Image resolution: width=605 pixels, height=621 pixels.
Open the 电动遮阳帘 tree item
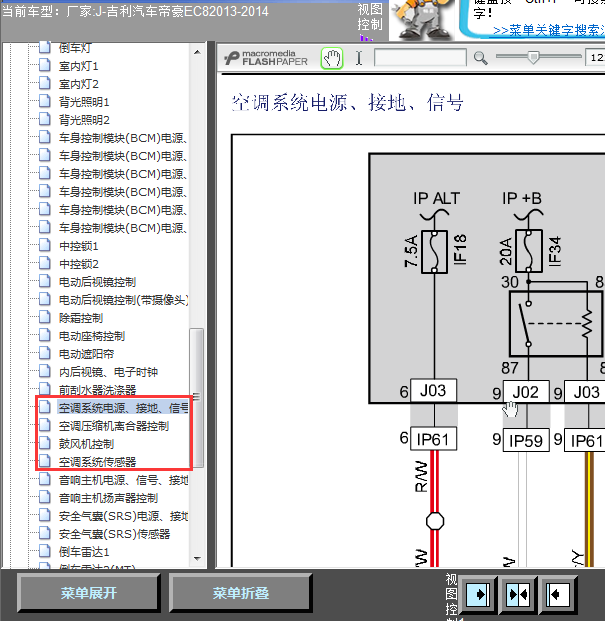tap(86, 354)
